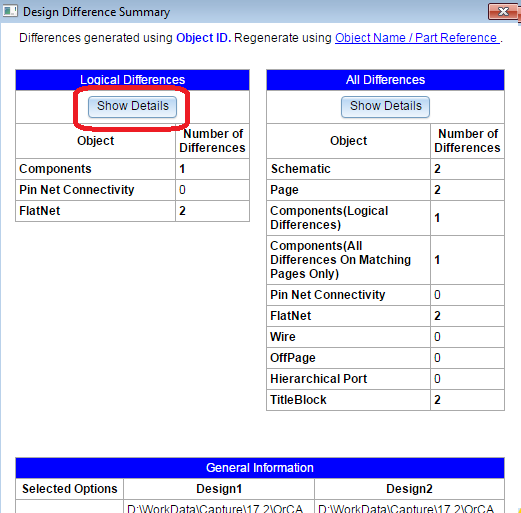Select the OffPage row

(385, 358)
